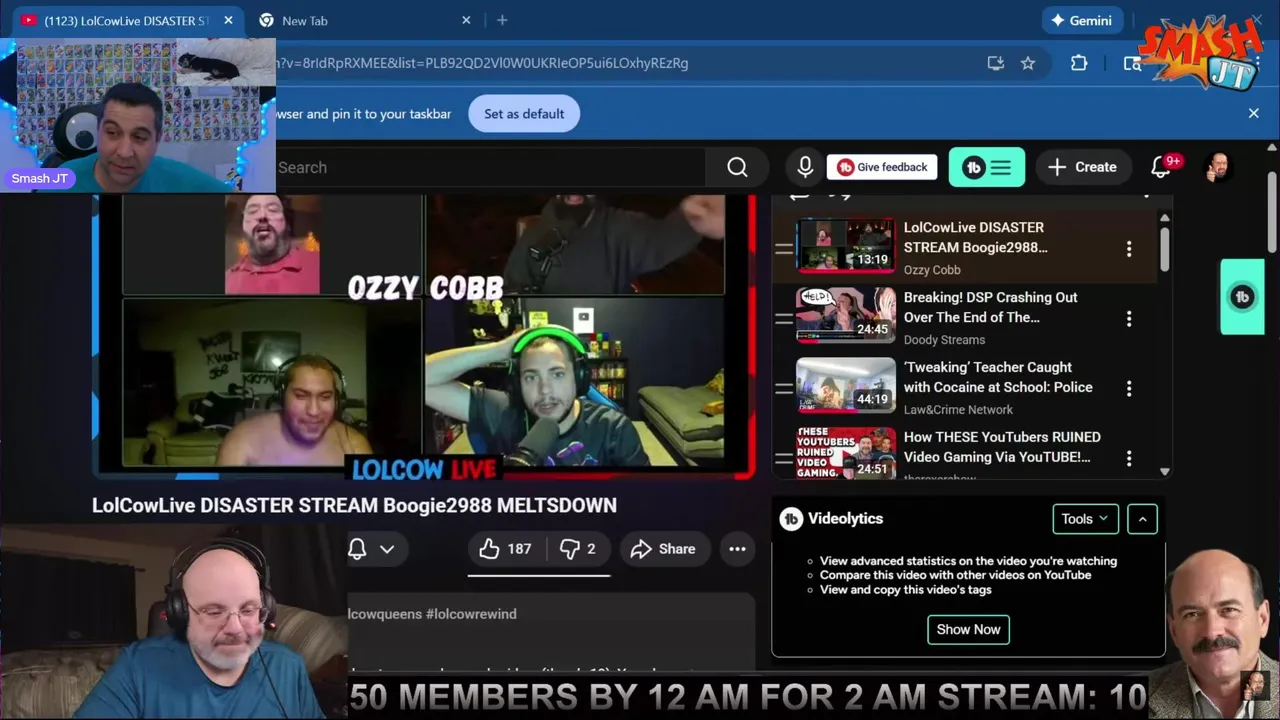Like the video with 187 likes
1280x720 pixels.
coord(505,548)
